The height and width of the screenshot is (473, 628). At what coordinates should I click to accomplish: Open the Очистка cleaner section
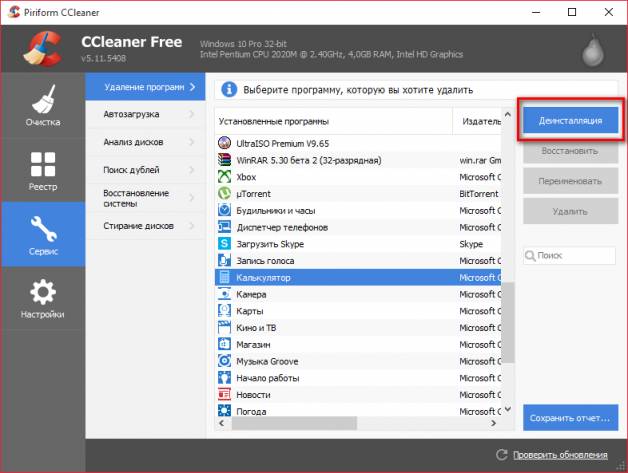(43, 105)
